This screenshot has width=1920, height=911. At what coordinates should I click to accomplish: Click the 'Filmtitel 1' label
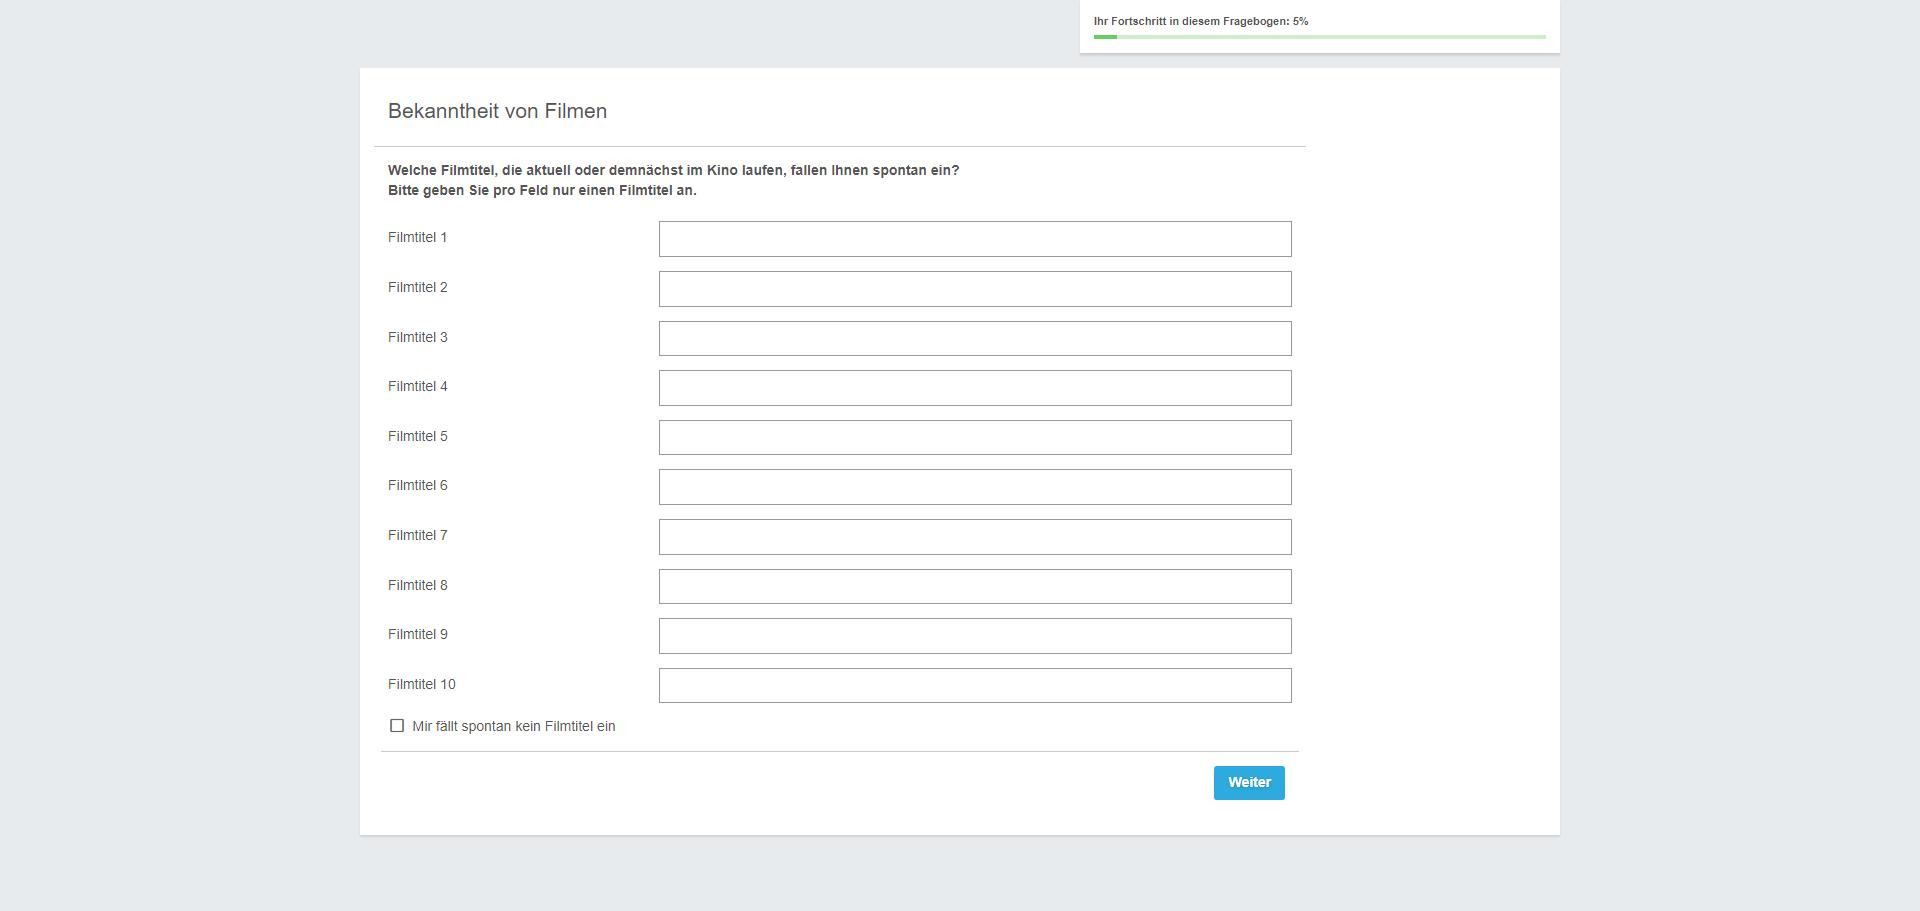[x=418, y=237]
